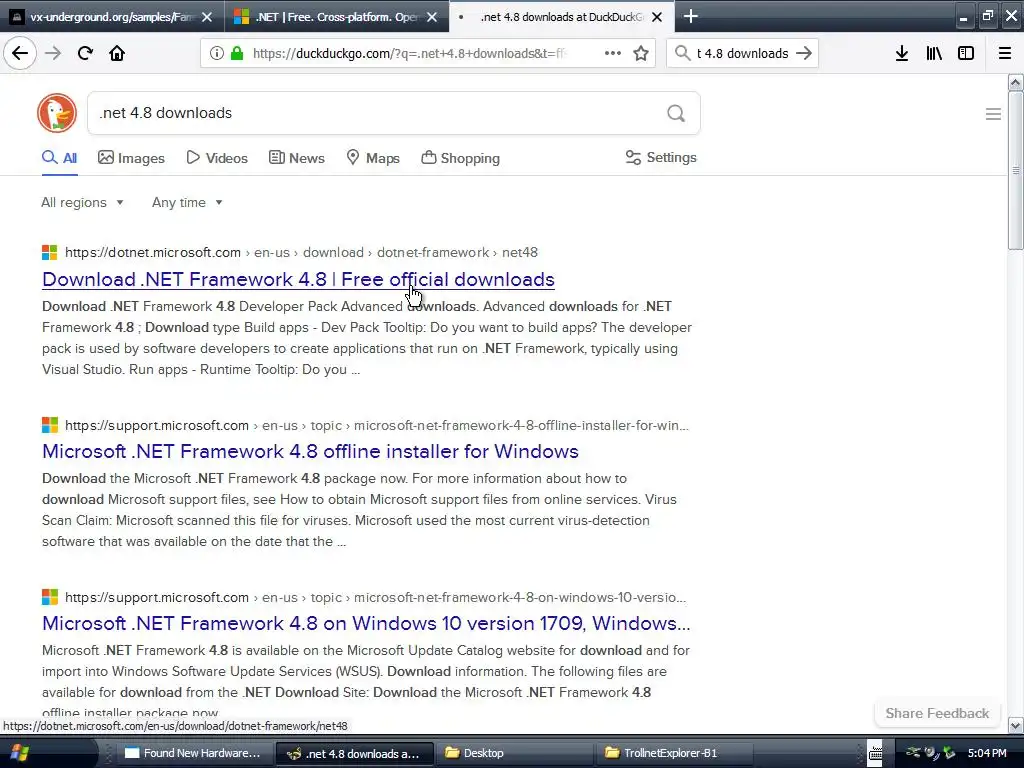
Task: Open a new browser tab
Action: 690,16
